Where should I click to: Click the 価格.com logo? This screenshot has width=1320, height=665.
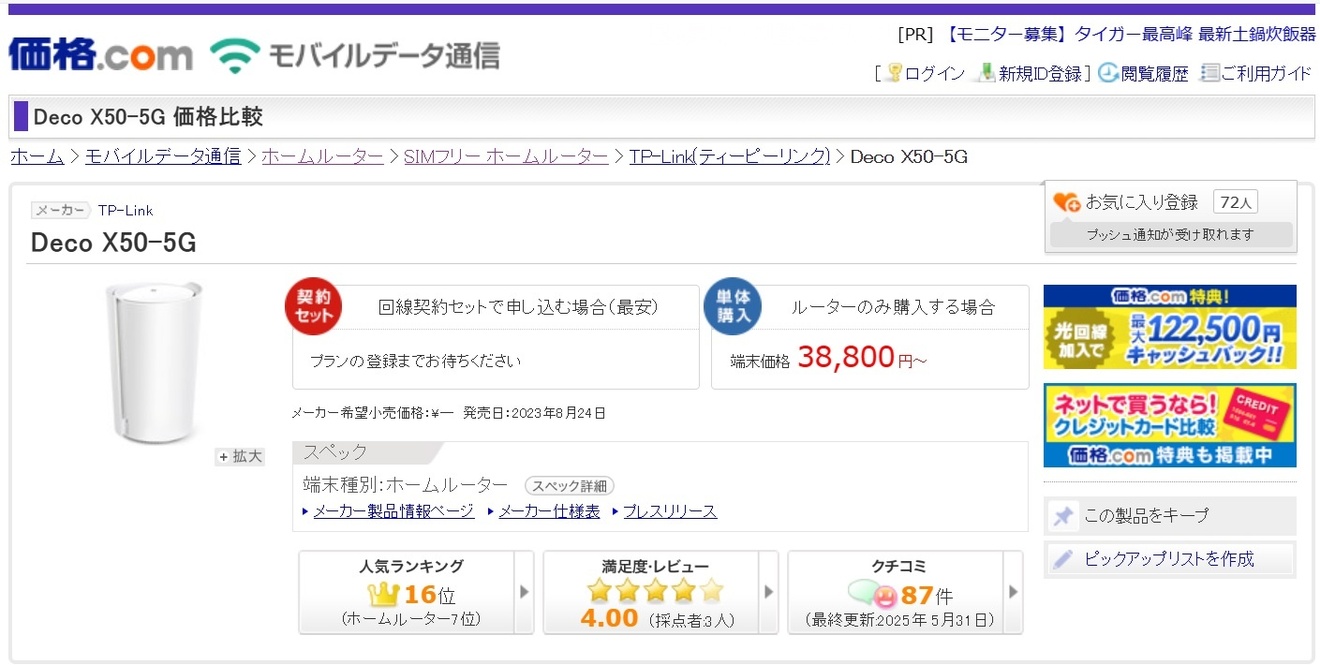(100, 54)
